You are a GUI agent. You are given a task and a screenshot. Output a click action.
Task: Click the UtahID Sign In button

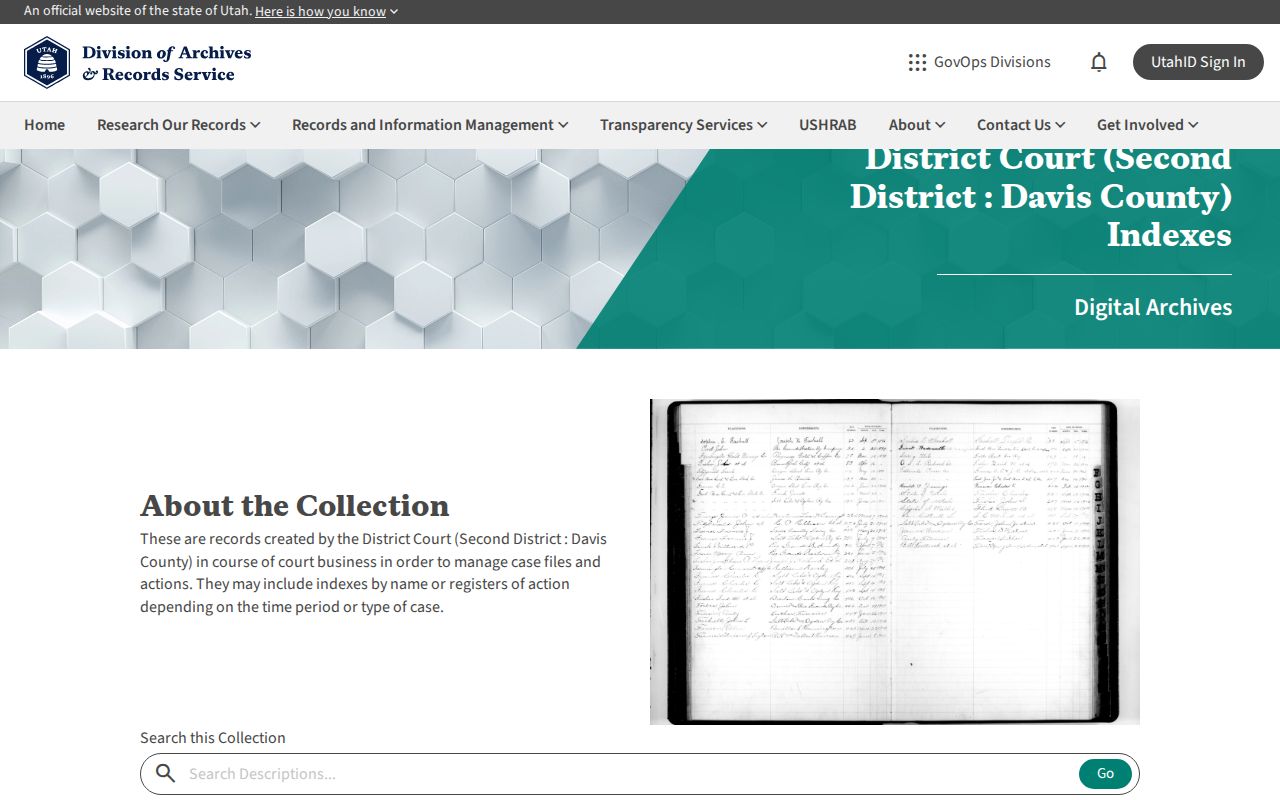coord(1198,62)
